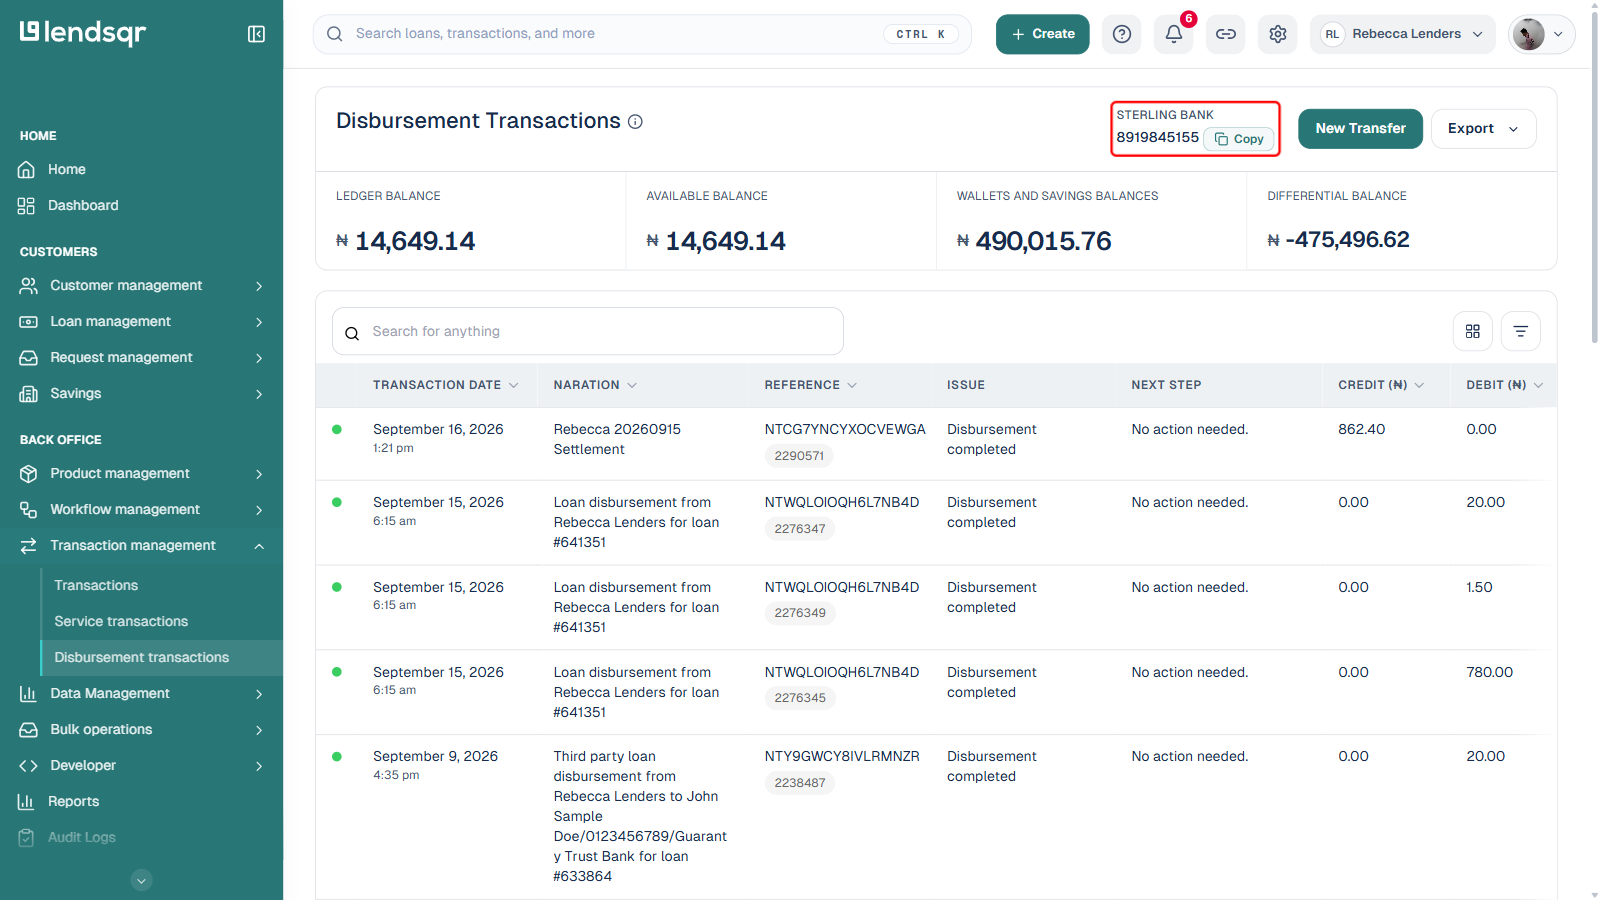Image resolution: width=1600 pixels, height=900 pixels.
Task: Click the info icon beside Disbursement Transactions
Action: tap(635, 121)
